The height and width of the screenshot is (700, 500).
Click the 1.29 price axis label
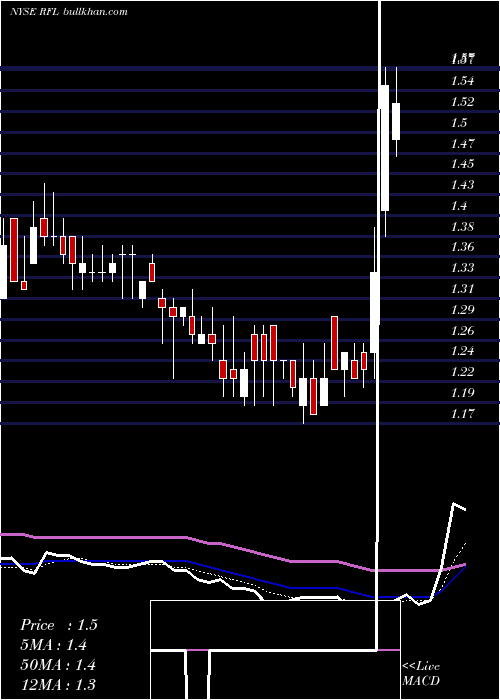point(462,309)
